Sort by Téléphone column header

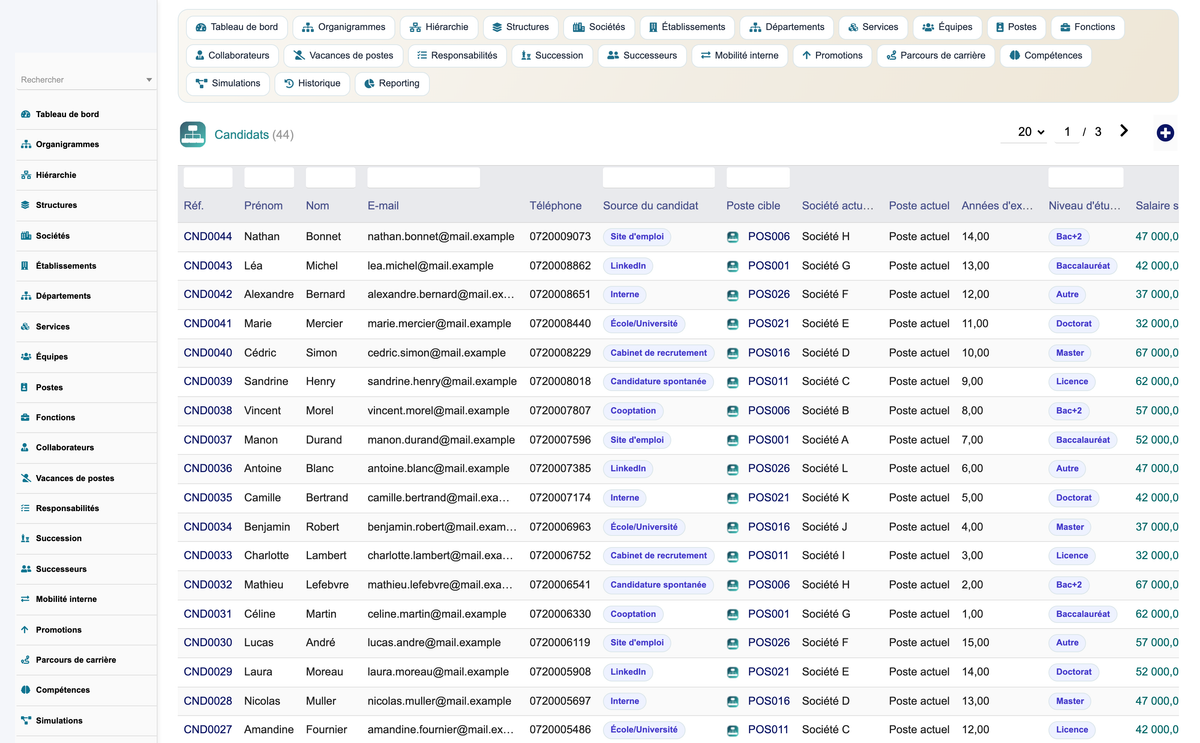555,206
